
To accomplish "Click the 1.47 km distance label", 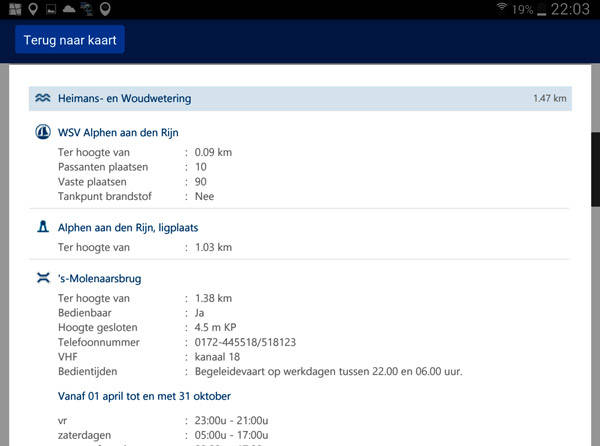I will tap(549, 99).
